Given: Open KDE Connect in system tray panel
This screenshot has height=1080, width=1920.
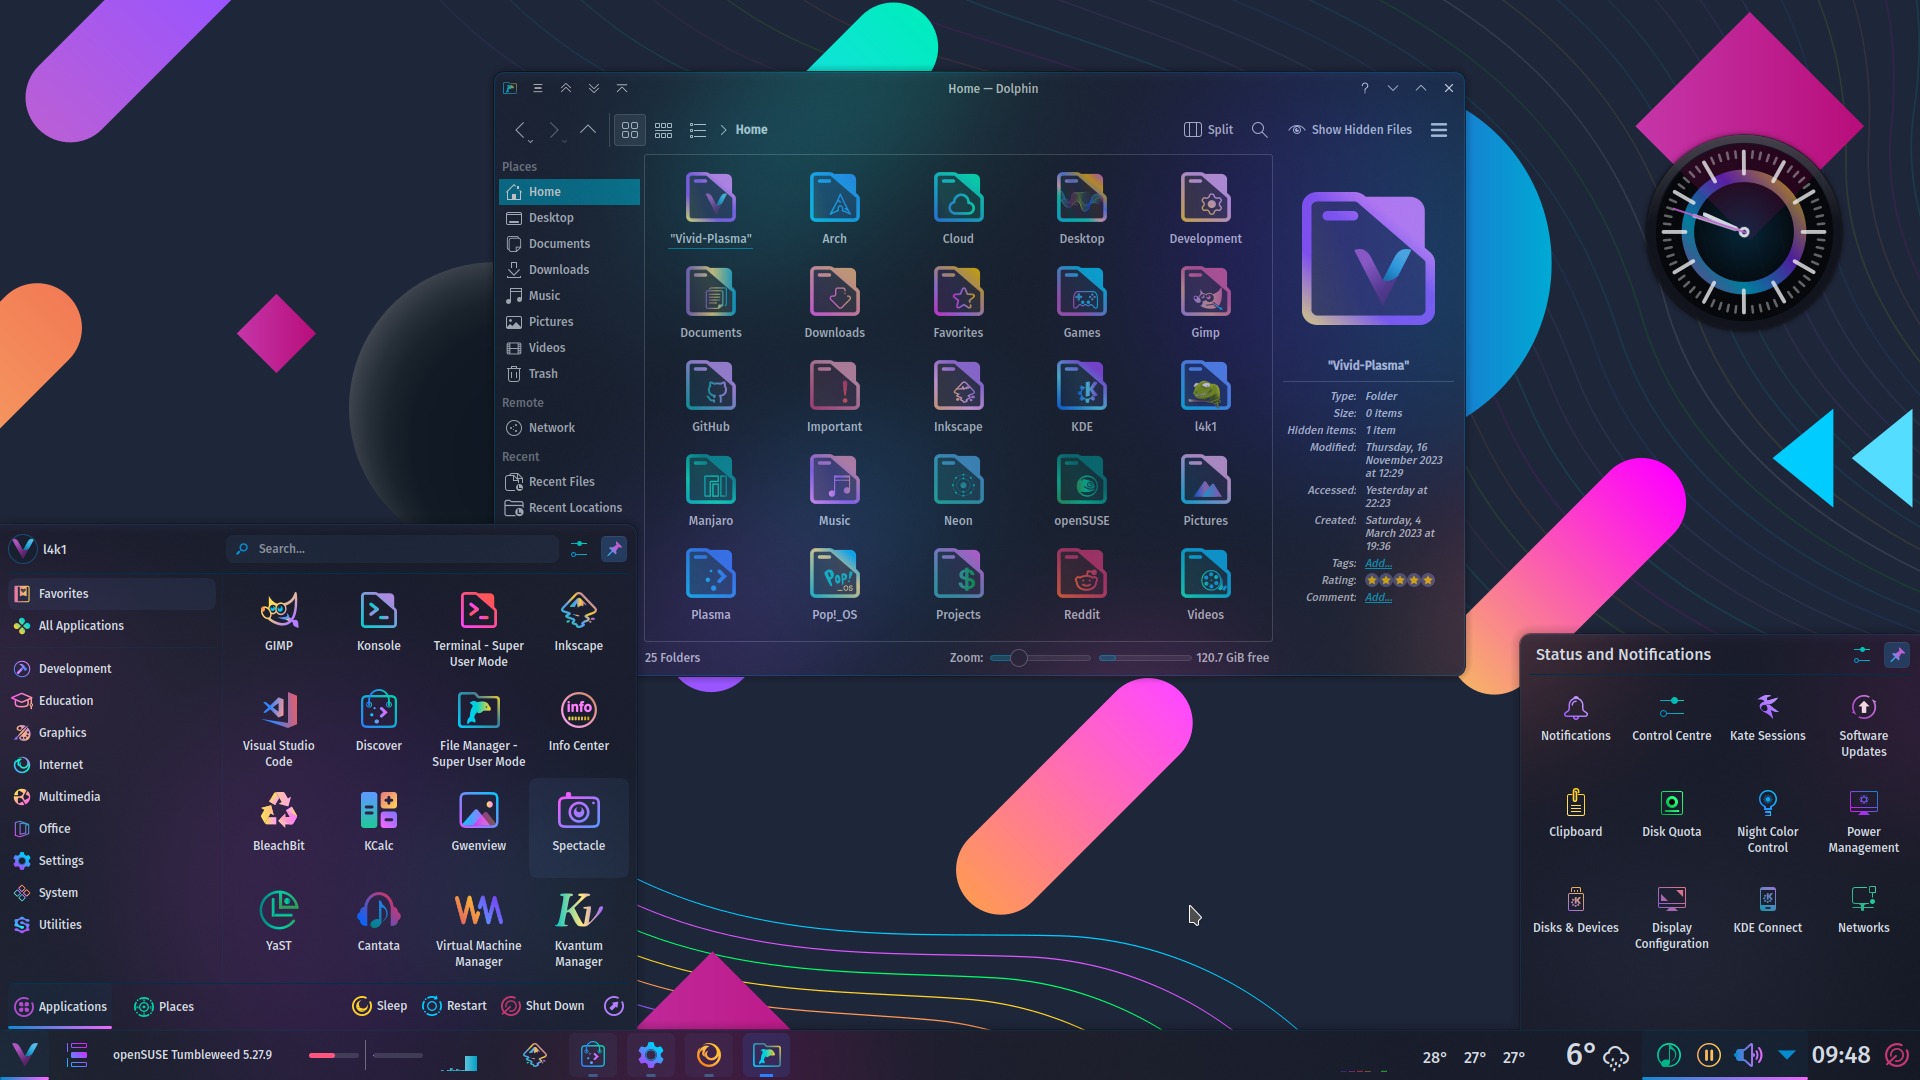Looking at the screenshot, I should [x=1768, y=910].
